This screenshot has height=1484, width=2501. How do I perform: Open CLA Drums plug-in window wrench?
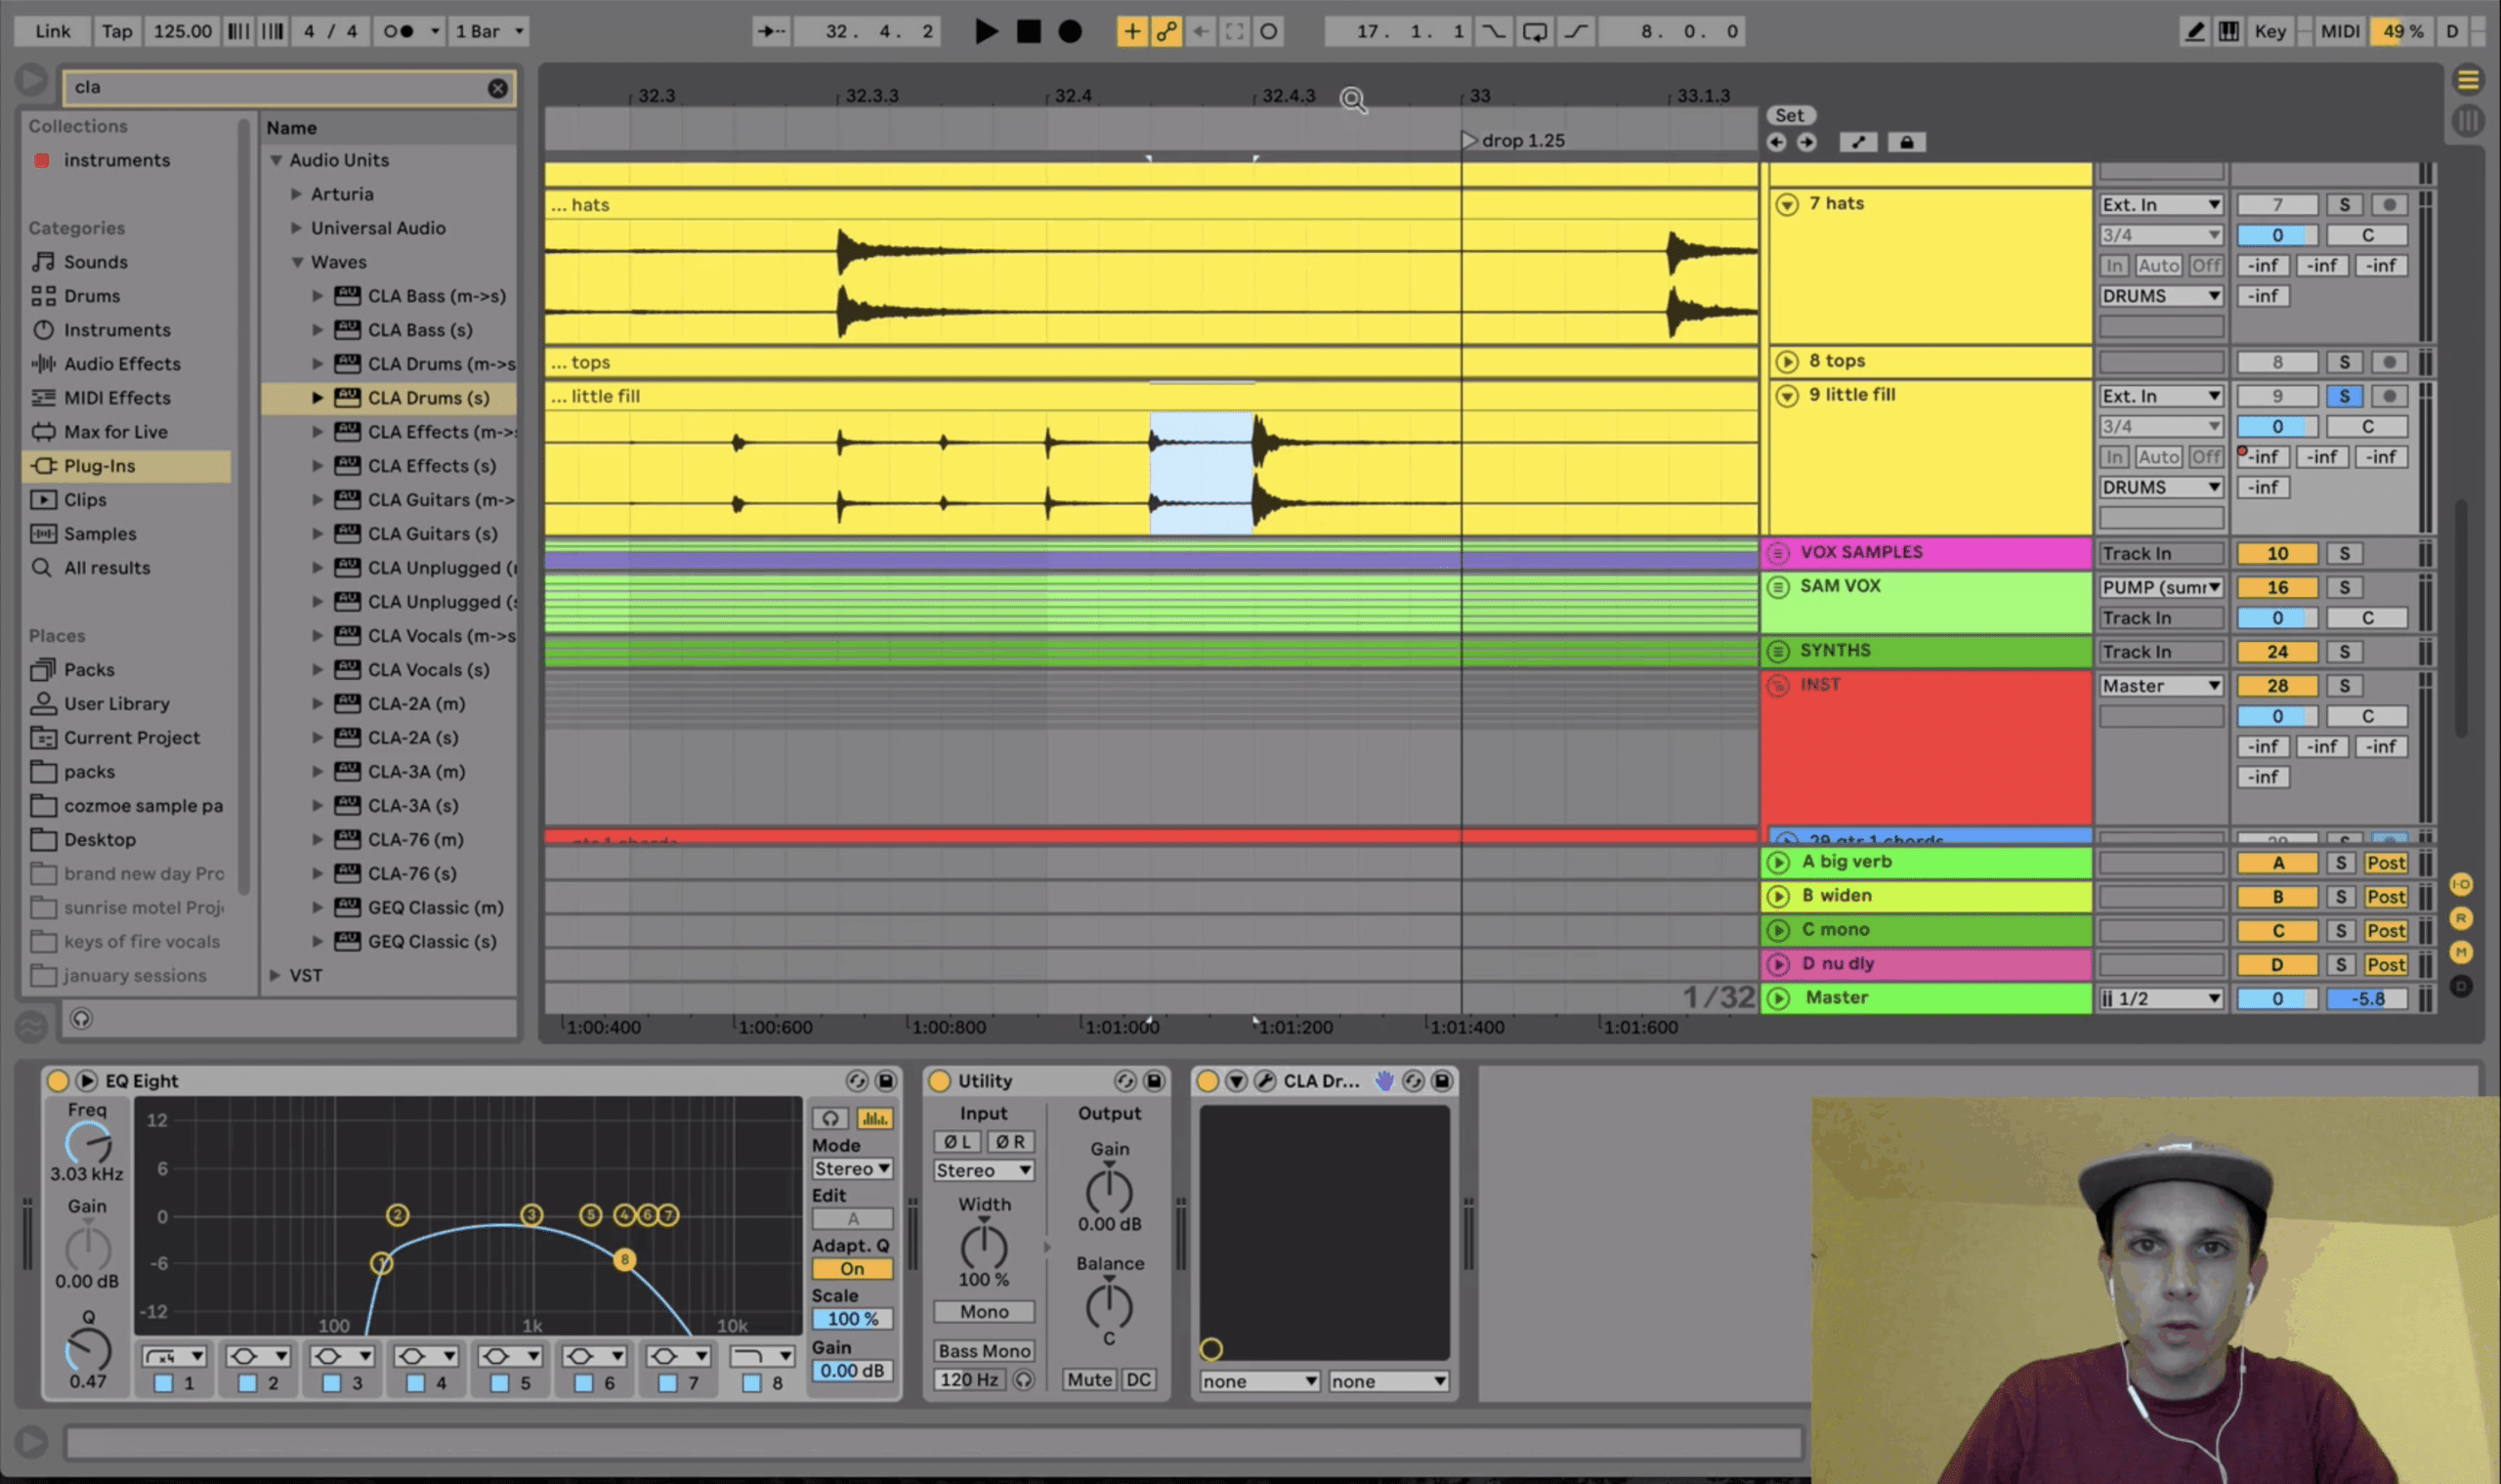(x=1264, y=1081)
